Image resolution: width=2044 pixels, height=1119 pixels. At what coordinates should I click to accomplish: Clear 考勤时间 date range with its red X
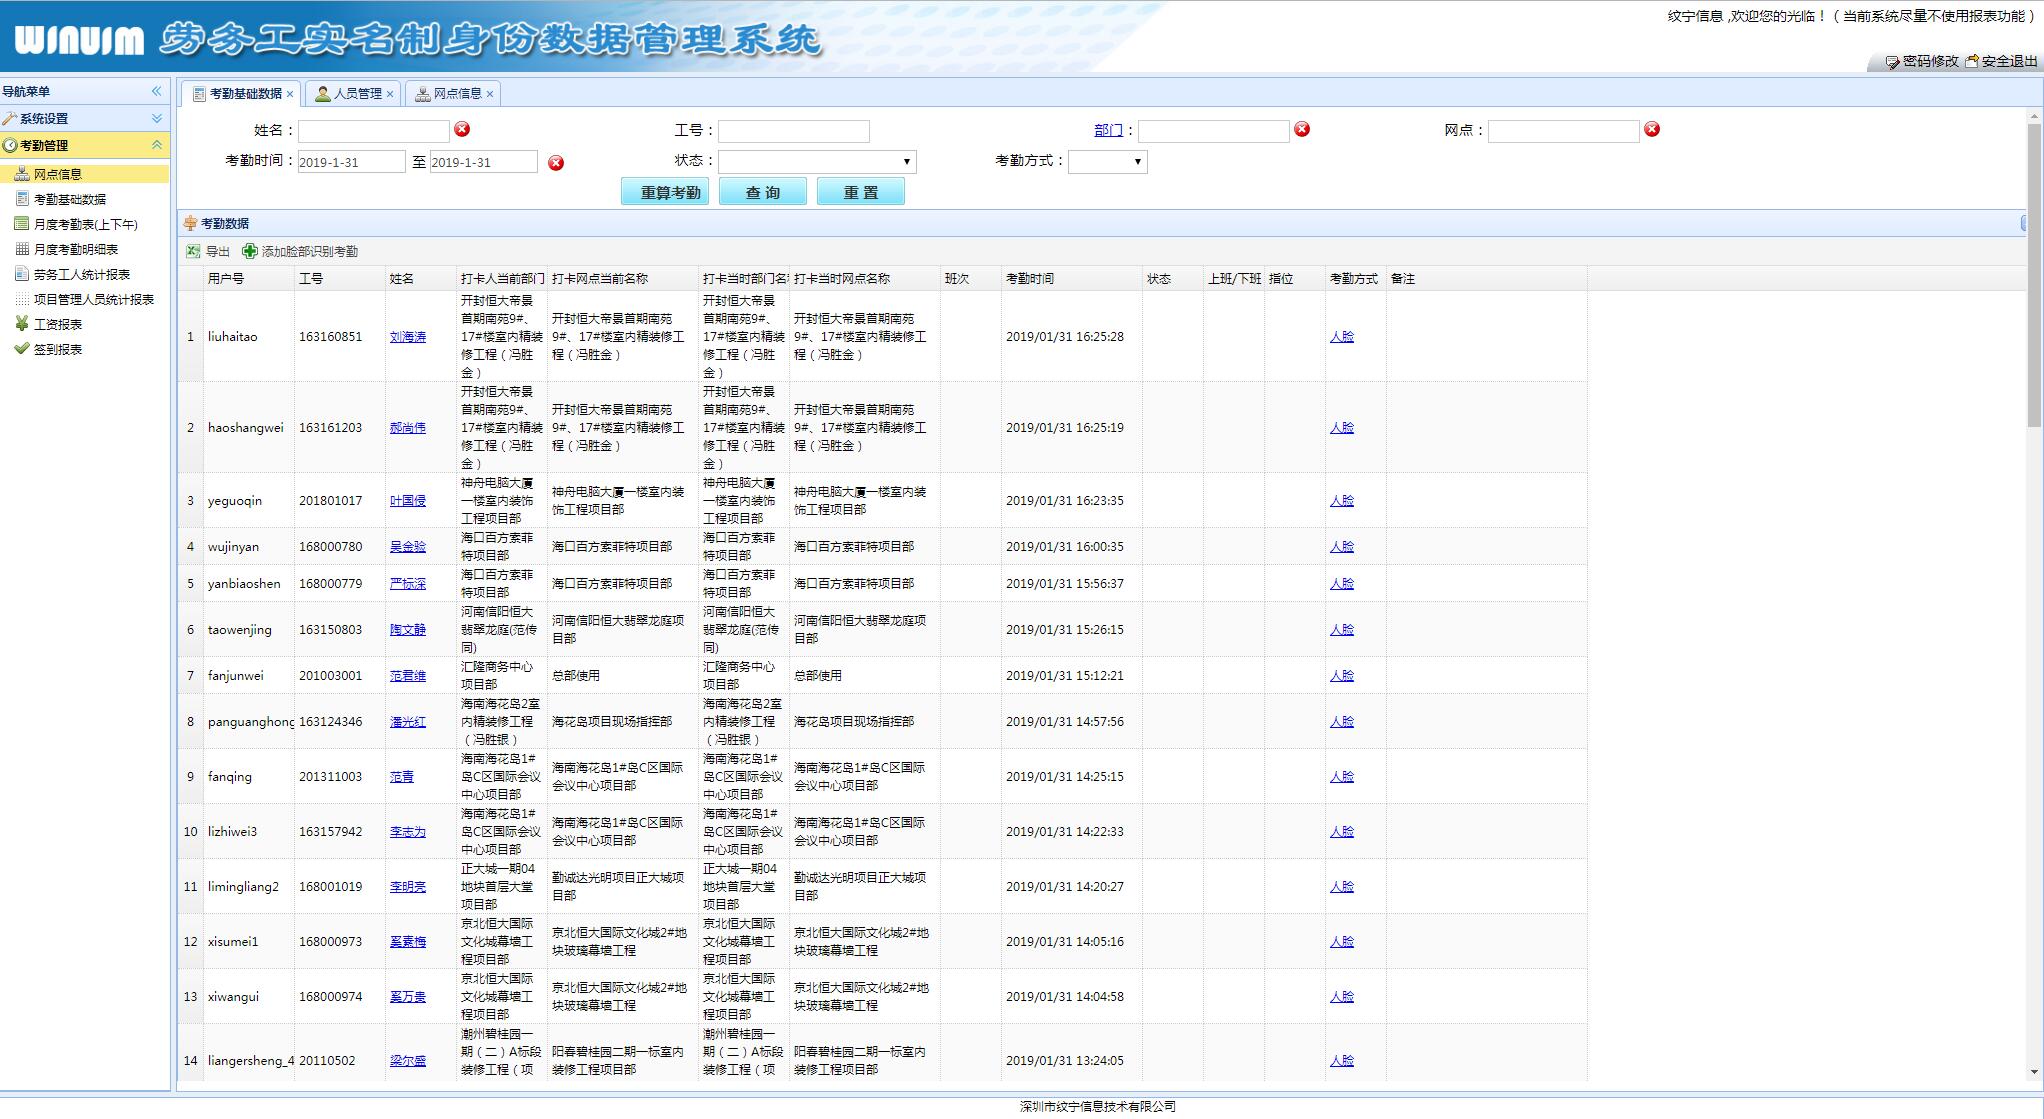[x=556, y=163]
